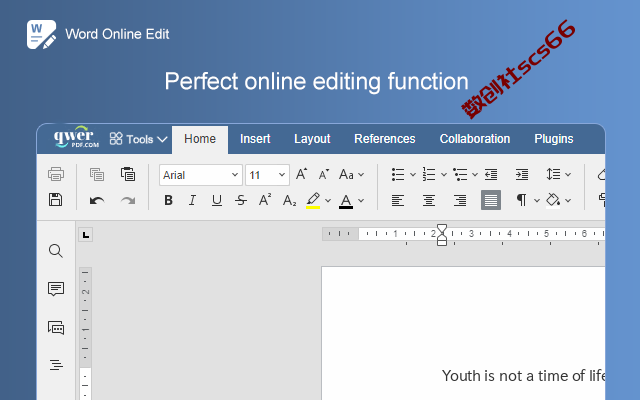The image size is (640, 400).
Task: Open line spacing dropdown arrow
Action: pos(568,175)
